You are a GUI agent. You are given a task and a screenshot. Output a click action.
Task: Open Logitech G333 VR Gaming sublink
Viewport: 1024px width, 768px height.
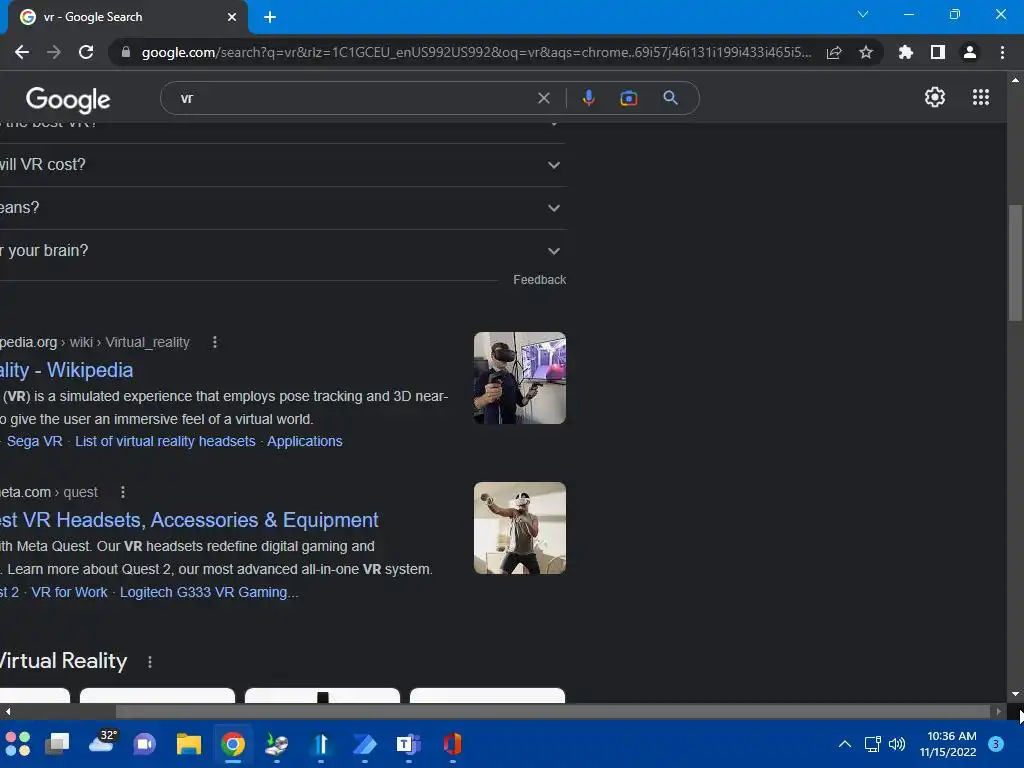209,592
